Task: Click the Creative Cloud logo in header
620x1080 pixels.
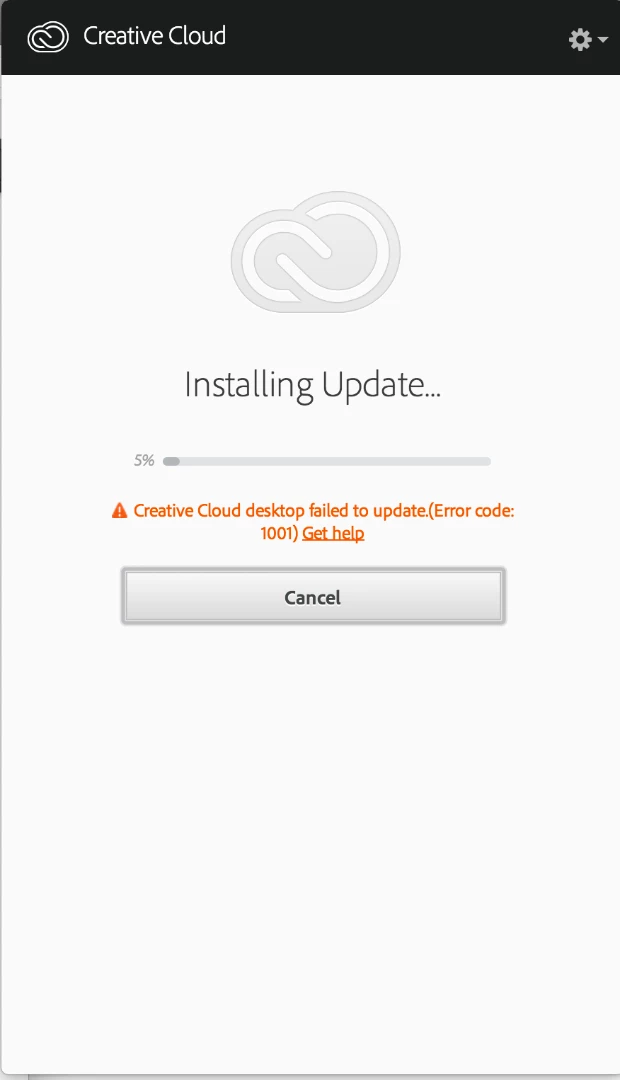Action: click(48, 37)
